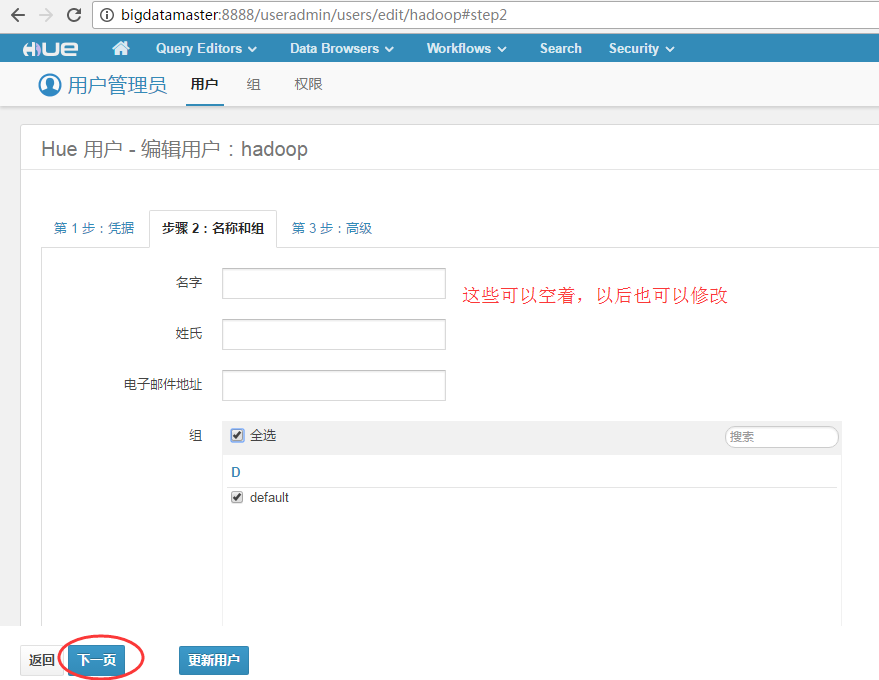Switch to 组 tab in admin navigation
879x680 pixels.
[x=253, y=85]
